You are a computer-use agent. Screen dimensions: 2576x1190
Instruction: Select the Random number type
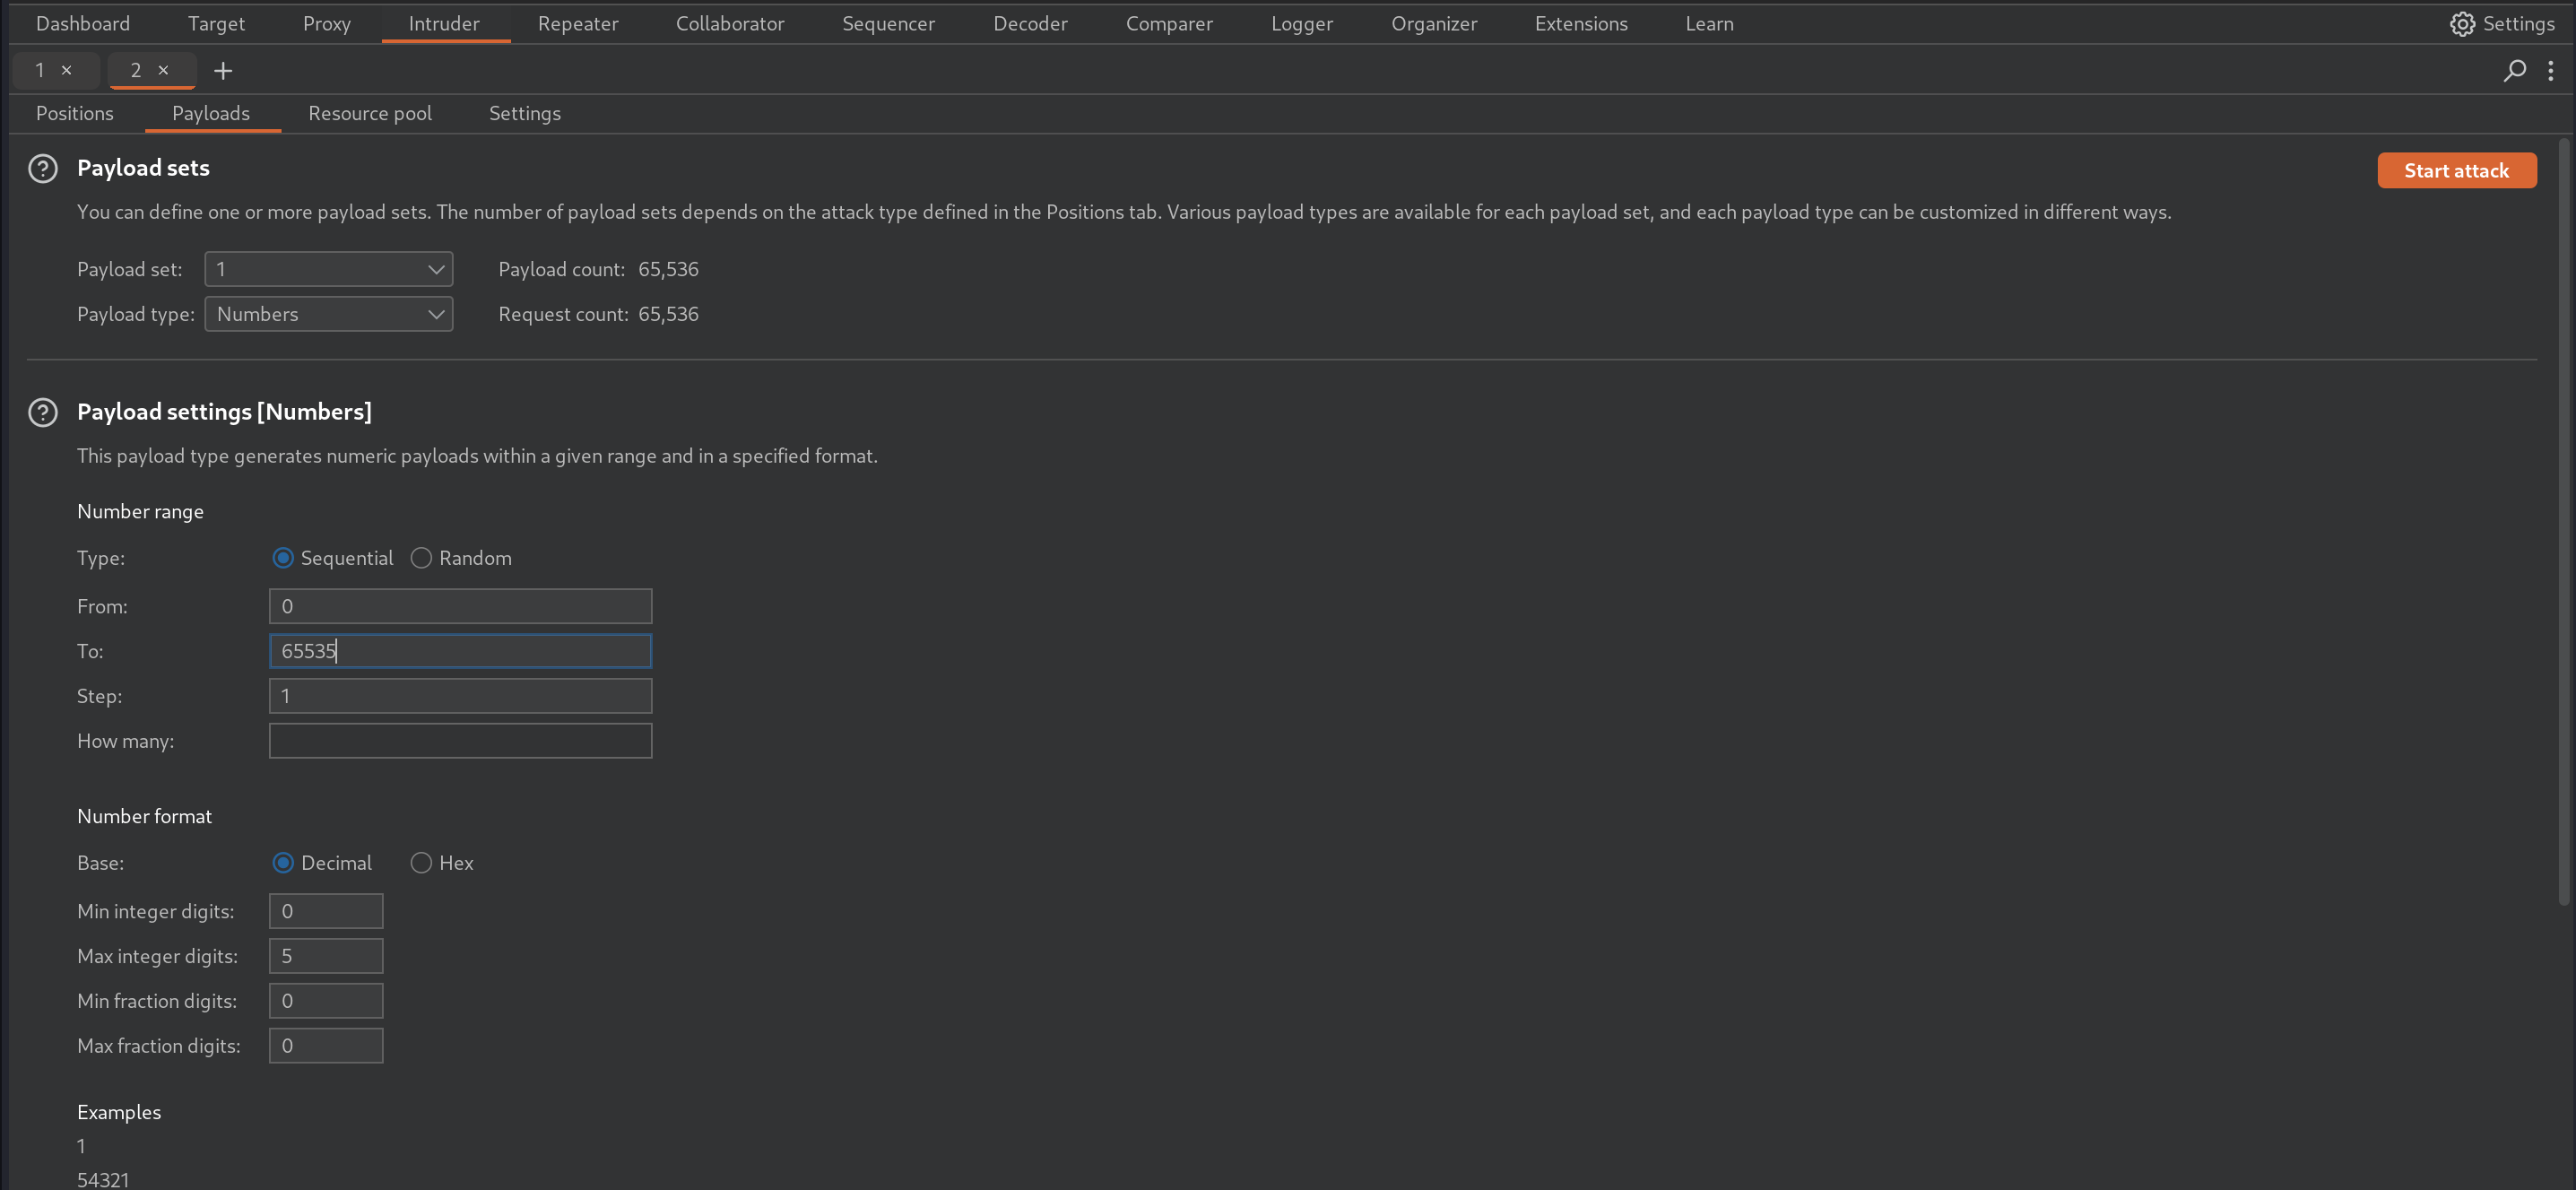click(421, 558)
